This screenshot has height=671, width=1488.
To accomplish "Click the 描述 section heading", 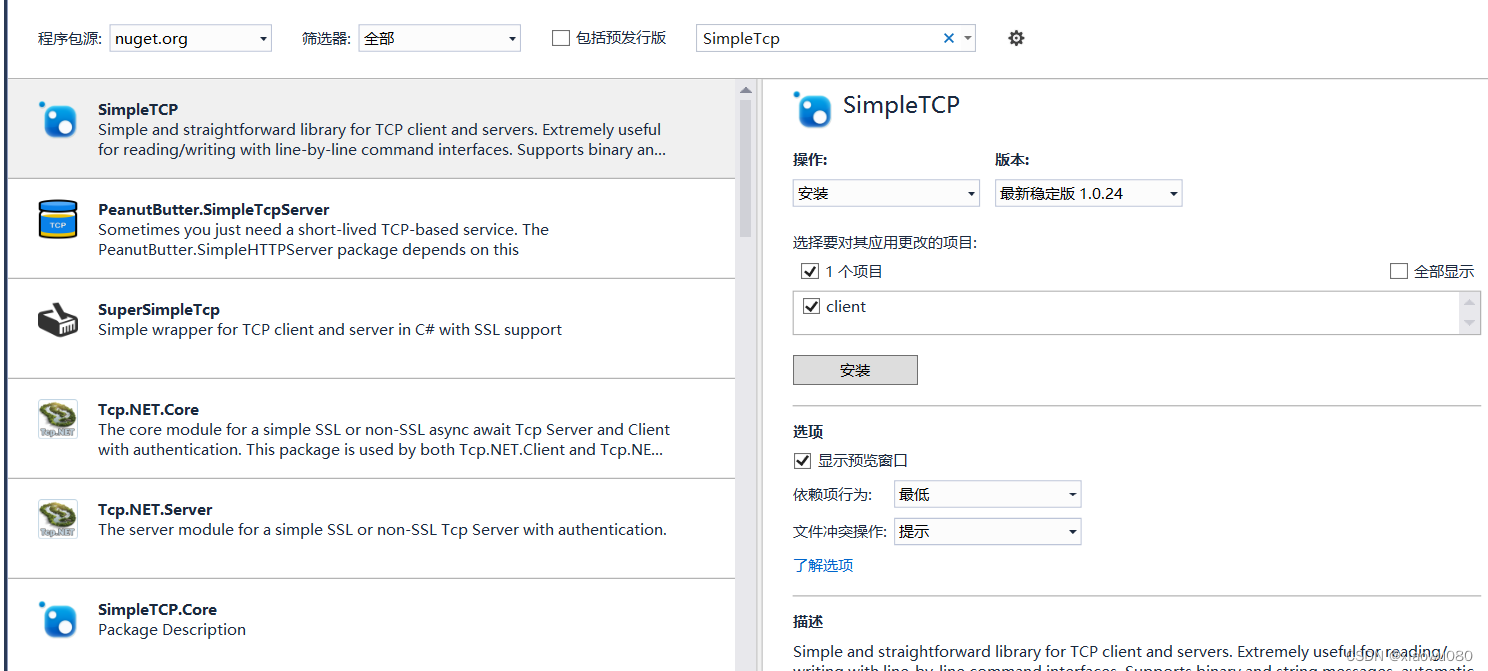I will tap(808, 622).
